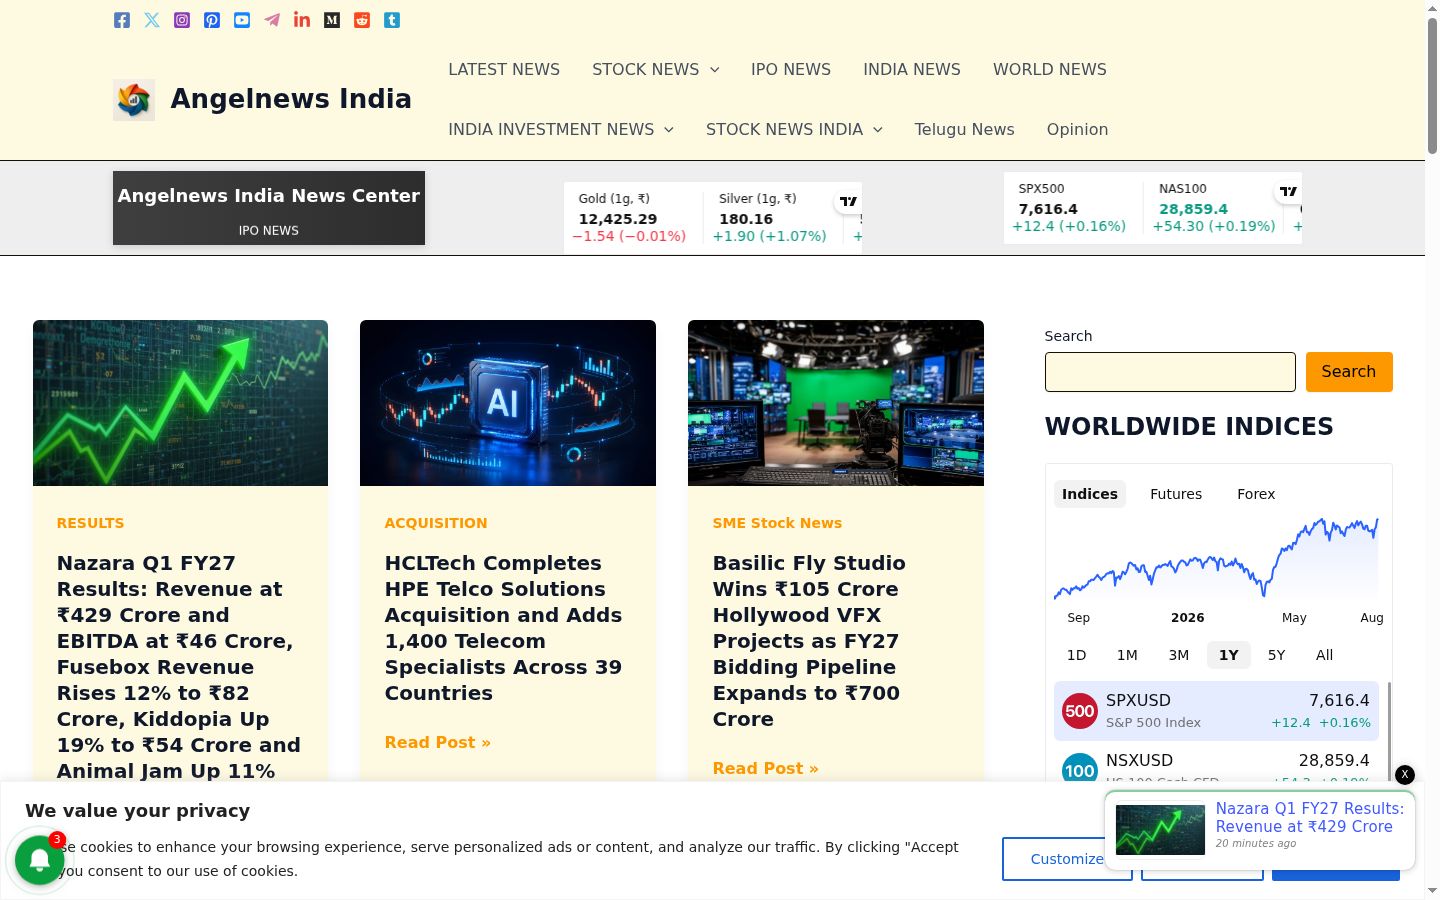Image resolution: width=1440 pixels, height=900 pixels.
Task: Click the red S&P 500 index badge
Action: click(x=1080, y=711)
